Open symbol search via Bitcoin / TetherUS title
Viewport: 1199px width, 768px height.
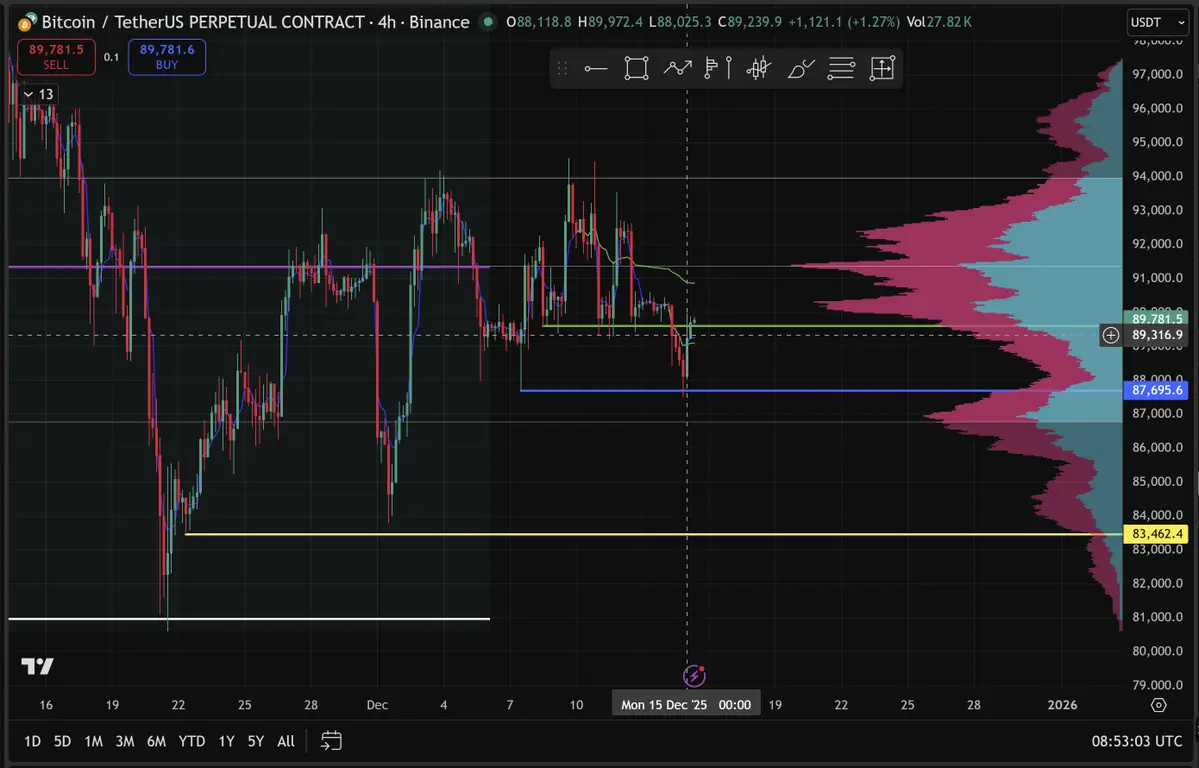point(203,21)
